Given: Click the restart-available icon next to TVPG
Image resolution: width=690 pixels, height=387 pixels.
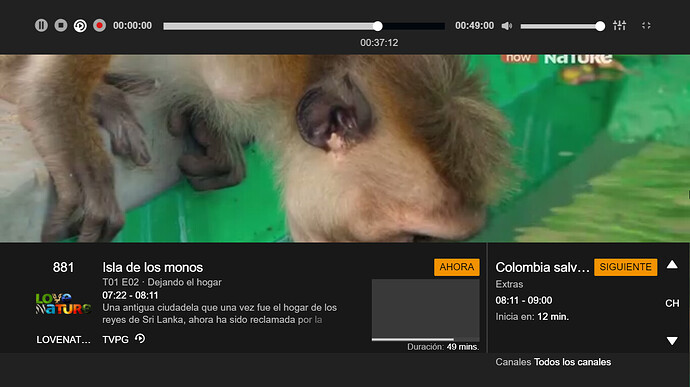Looking at the screenshot, I should 140,339.
